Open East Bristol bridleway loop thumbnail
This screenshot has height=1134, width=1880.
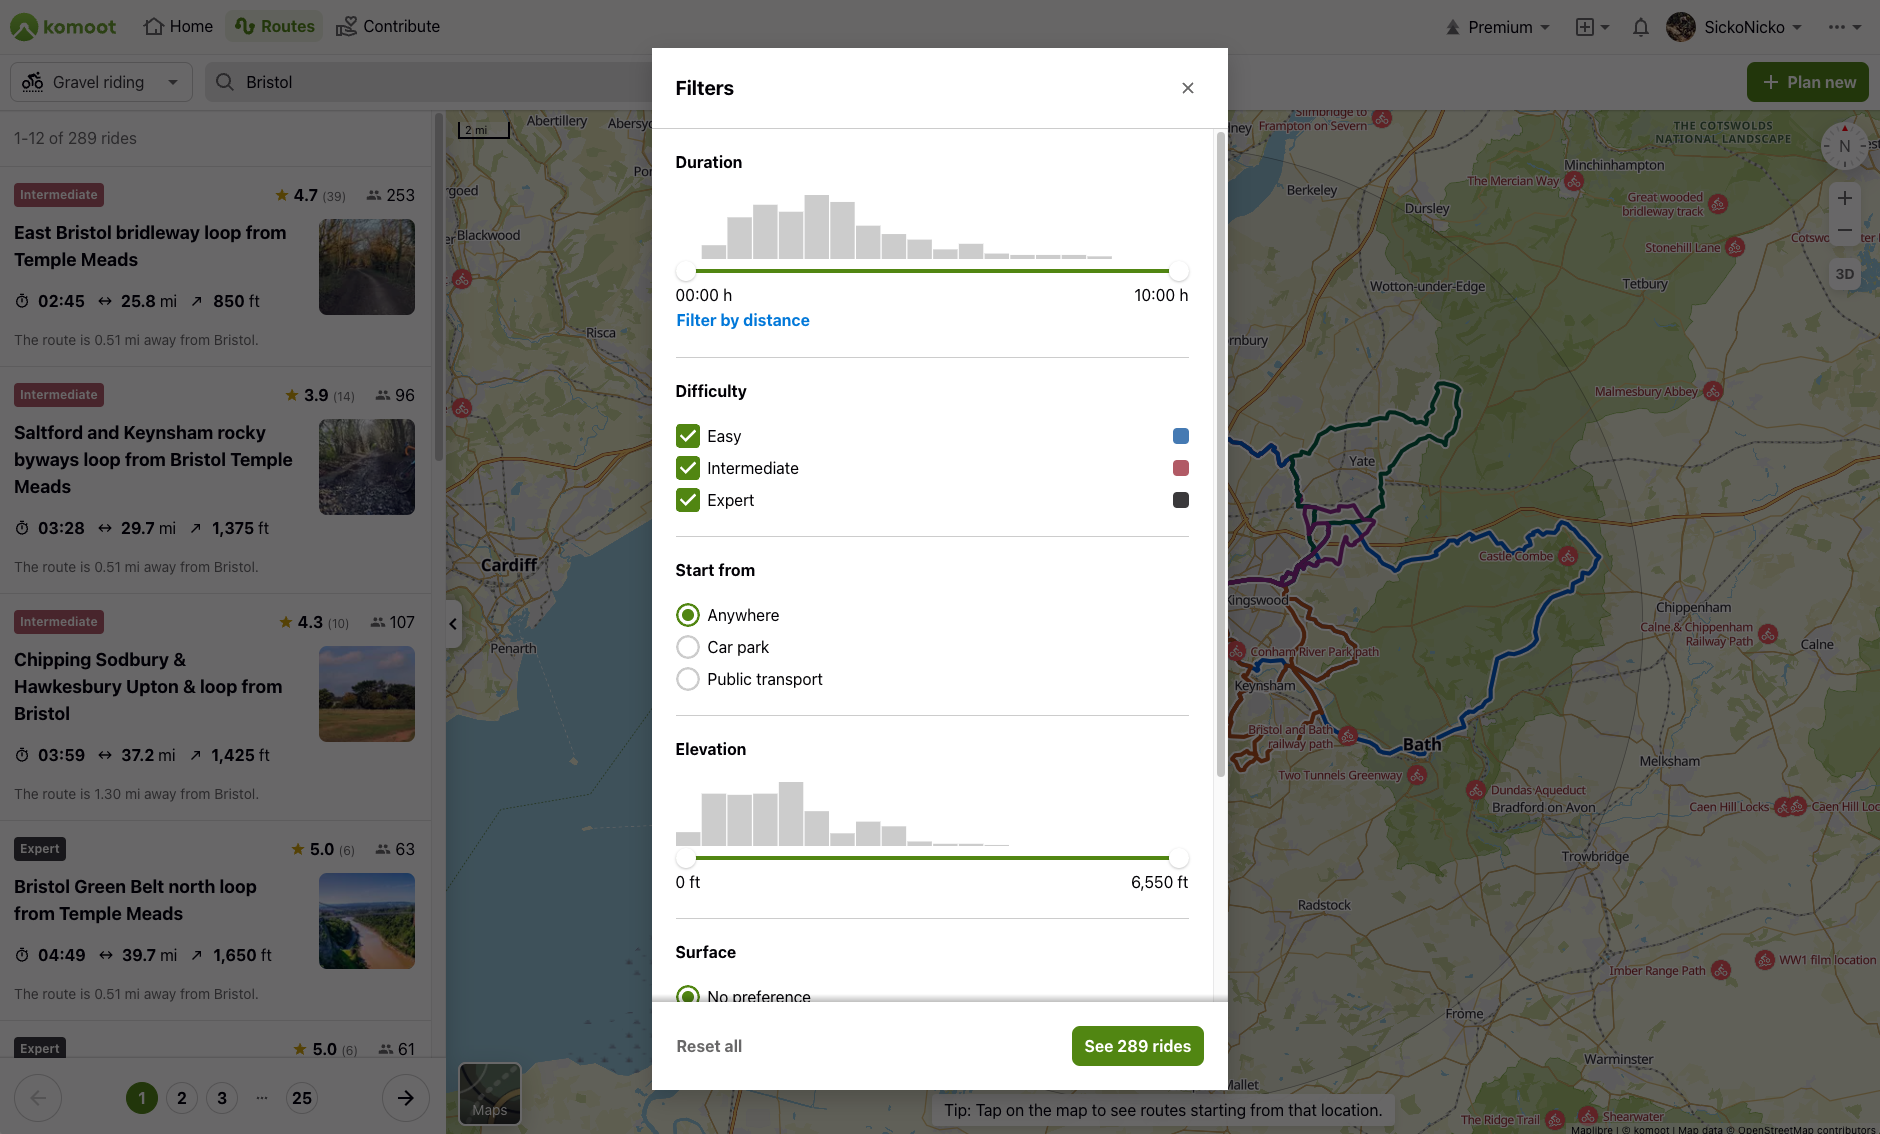tap(367, 267)
